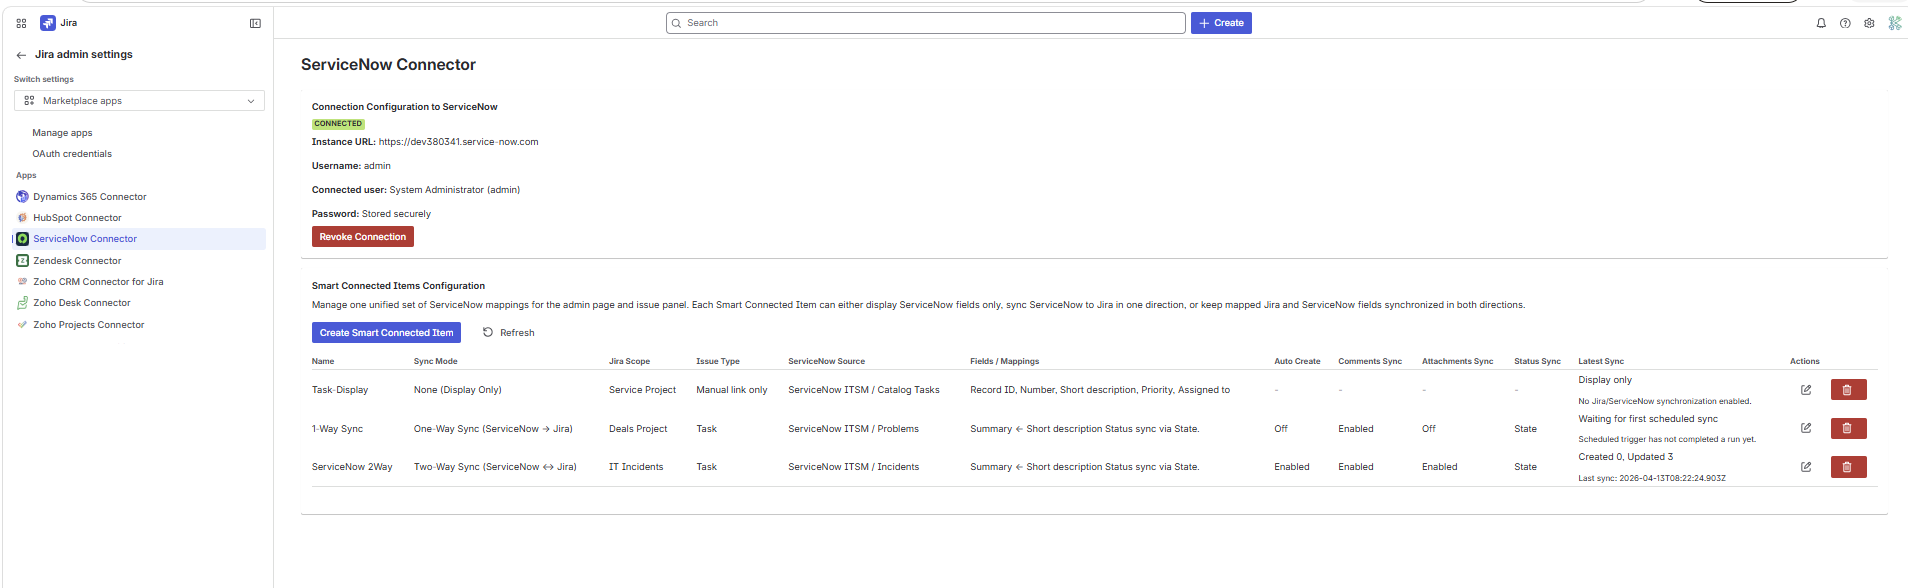This screenshot has width=1908, height=588.
Task: Click the blue Create button in top bar
Action: 1221,23
